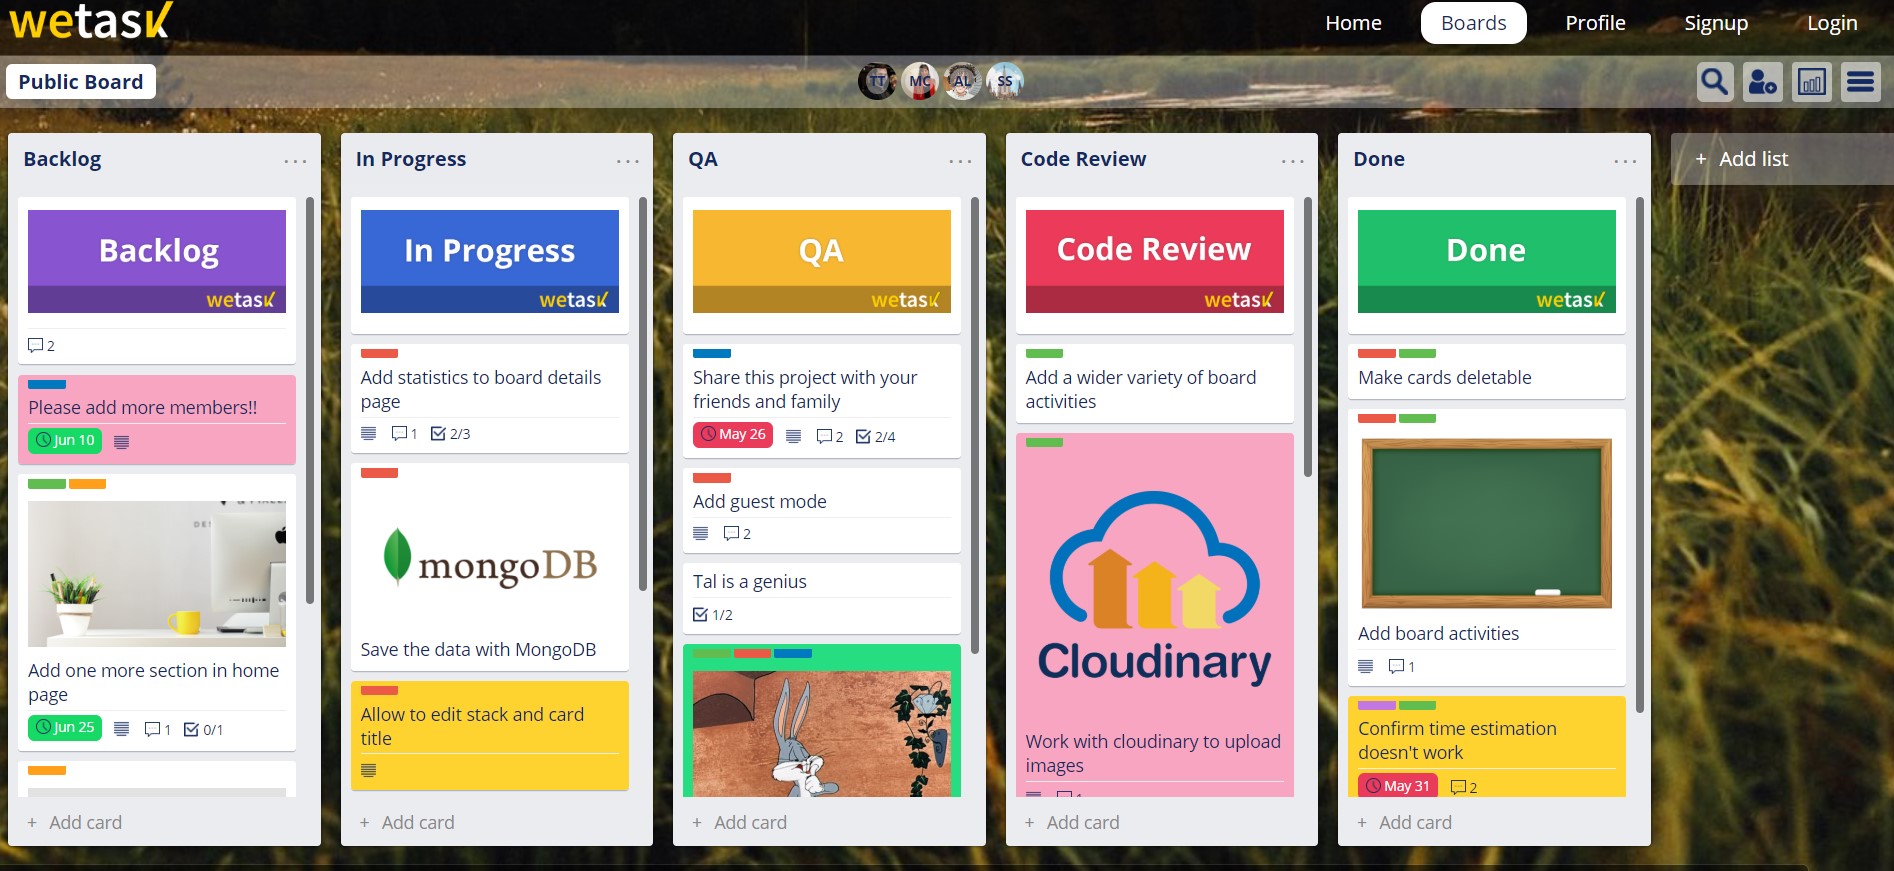This screenshot has height=871, width=1894.
Task: Open the Save the data with MongoDB card
Action: click(490, 566)
